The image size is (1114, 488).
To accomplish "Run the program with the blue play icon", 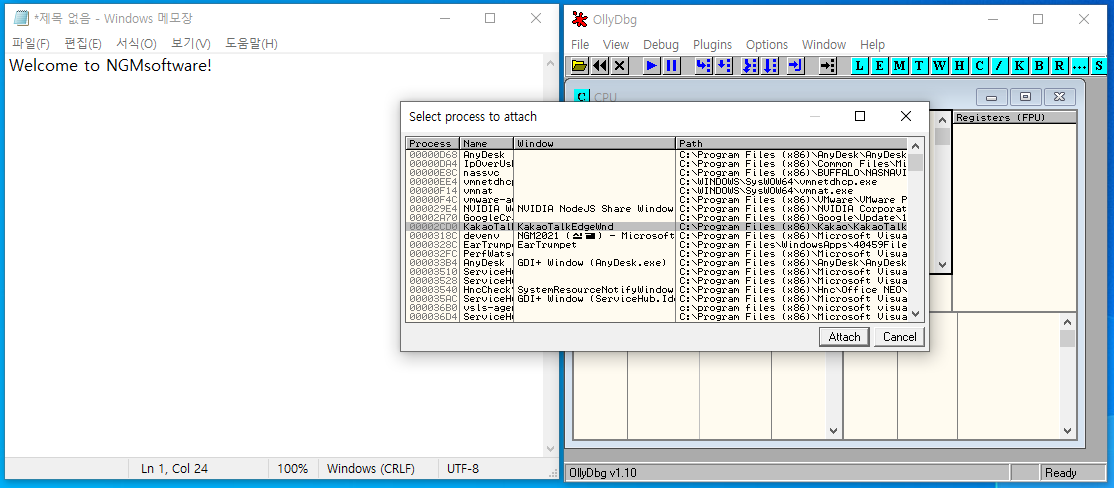I will pos(651,66).
